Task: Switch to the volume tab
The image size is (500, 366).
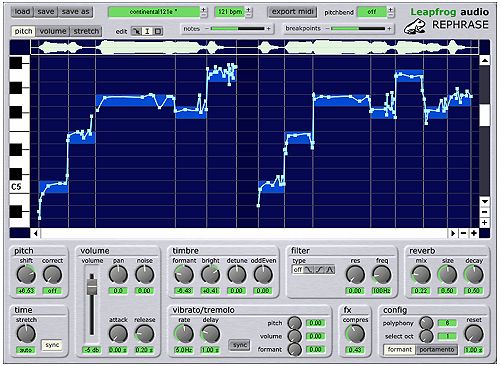Action: [53, 31]
